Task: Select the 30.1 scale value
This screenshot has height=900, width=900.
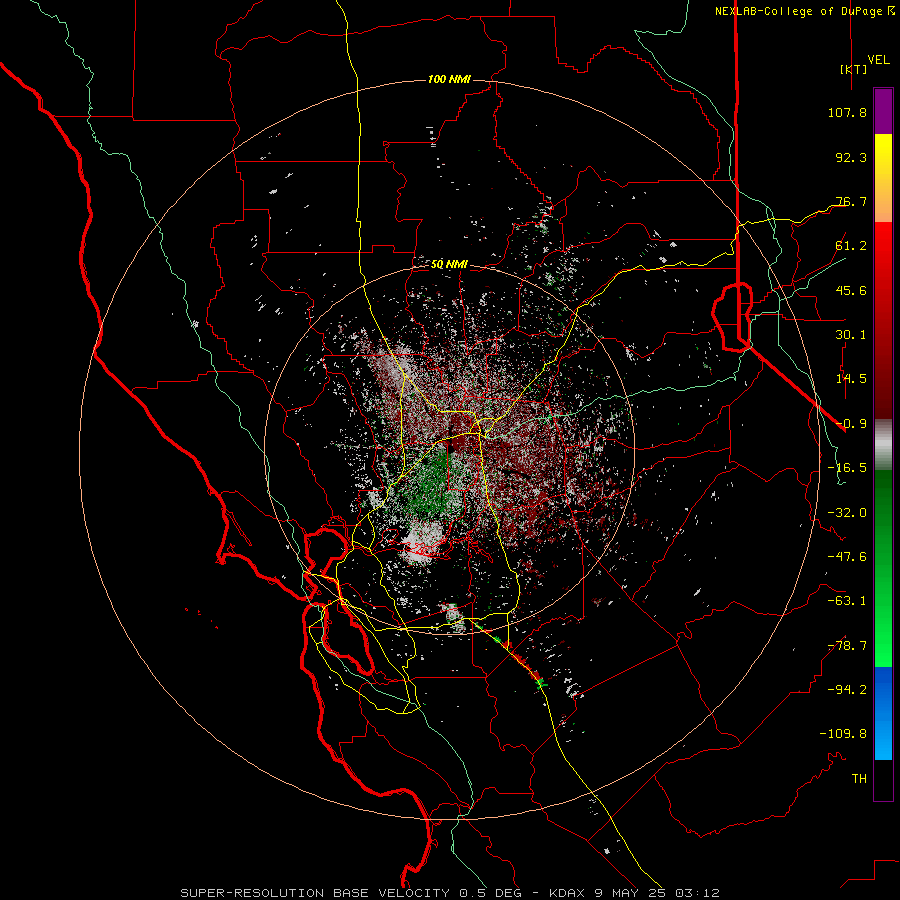Action: (x=851, y=335)
